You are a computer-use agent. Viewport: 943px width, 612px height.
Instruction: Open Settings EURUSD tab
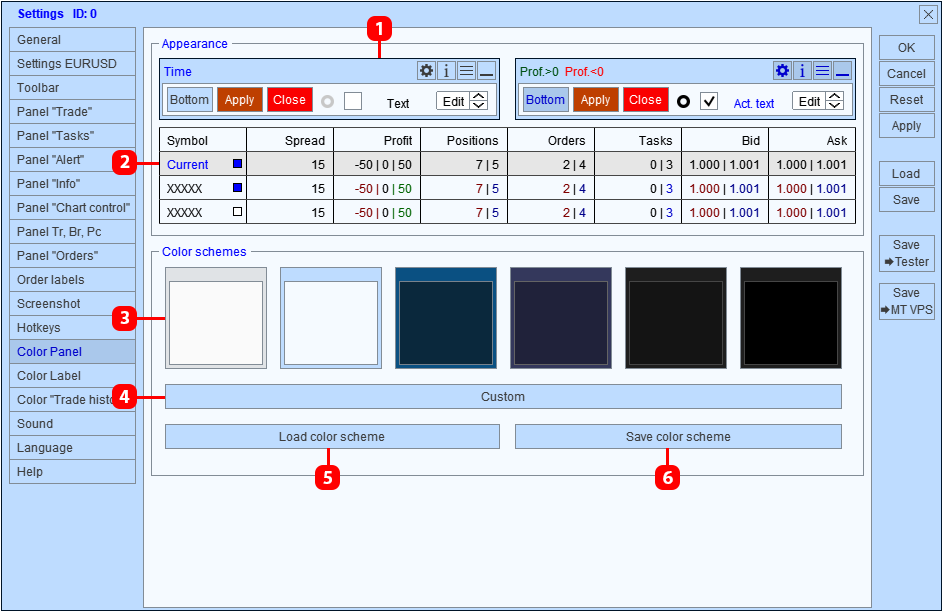72,64
